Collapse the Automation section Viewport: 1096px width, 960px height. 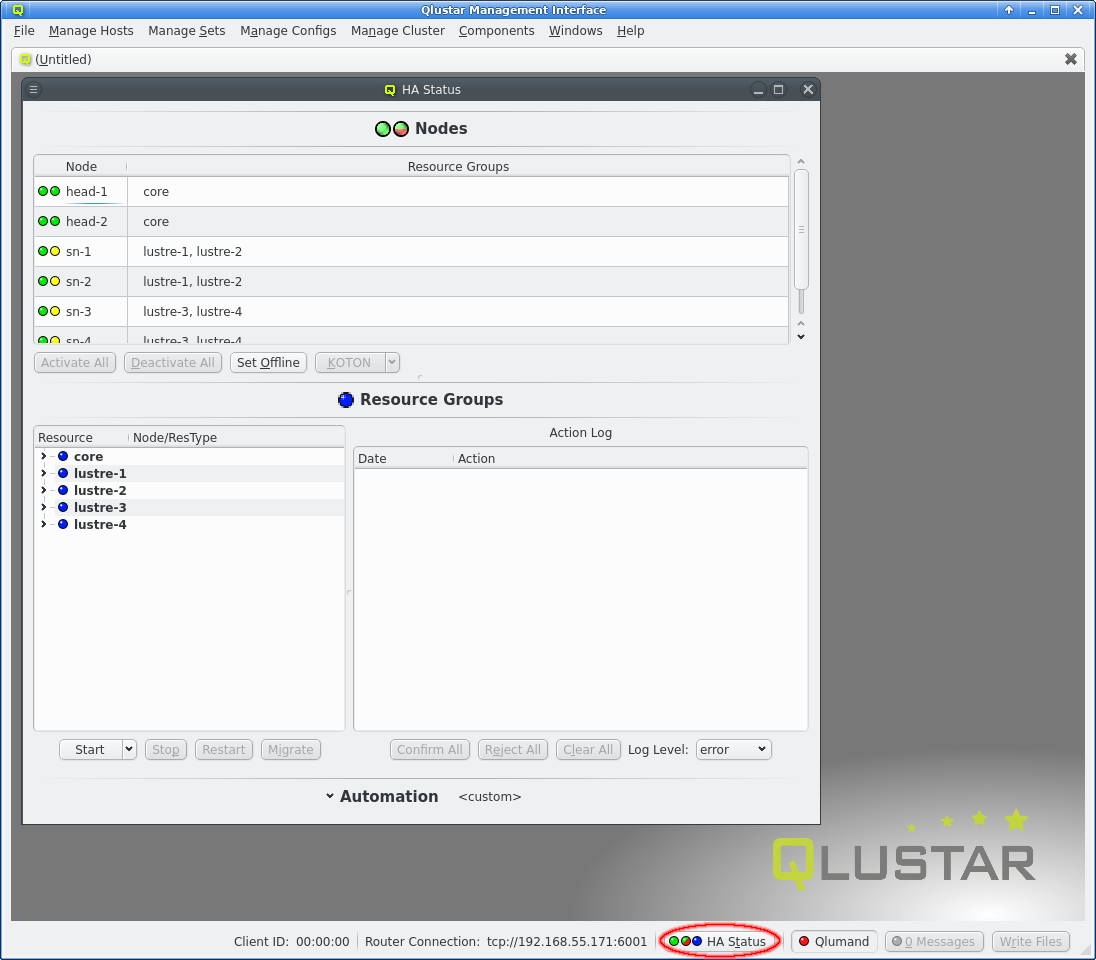pyautogui.click(x=330, y=796)
